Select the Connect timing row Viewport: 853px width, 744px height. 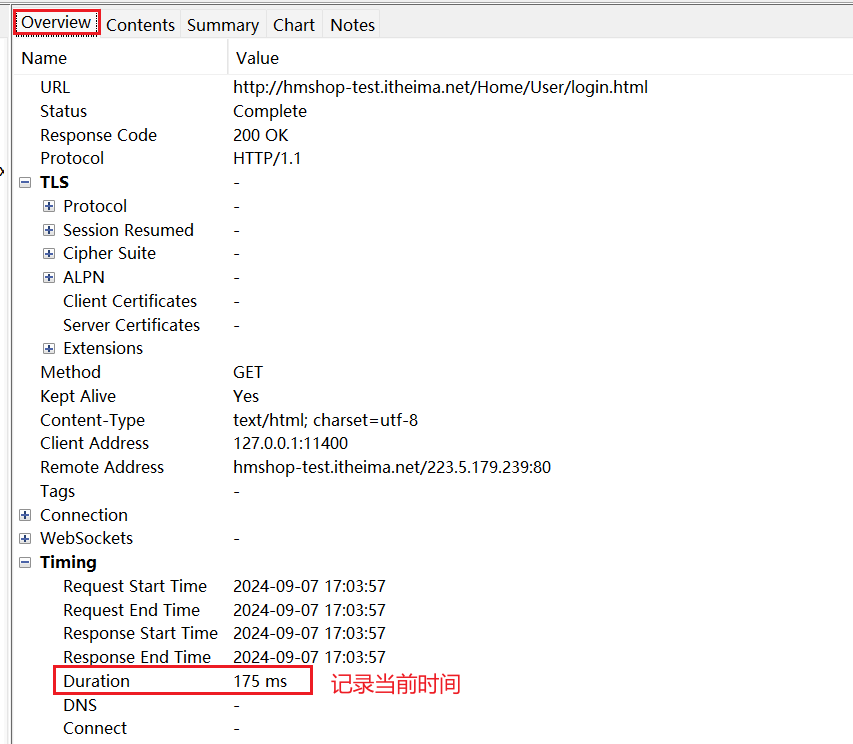[95, 728]
